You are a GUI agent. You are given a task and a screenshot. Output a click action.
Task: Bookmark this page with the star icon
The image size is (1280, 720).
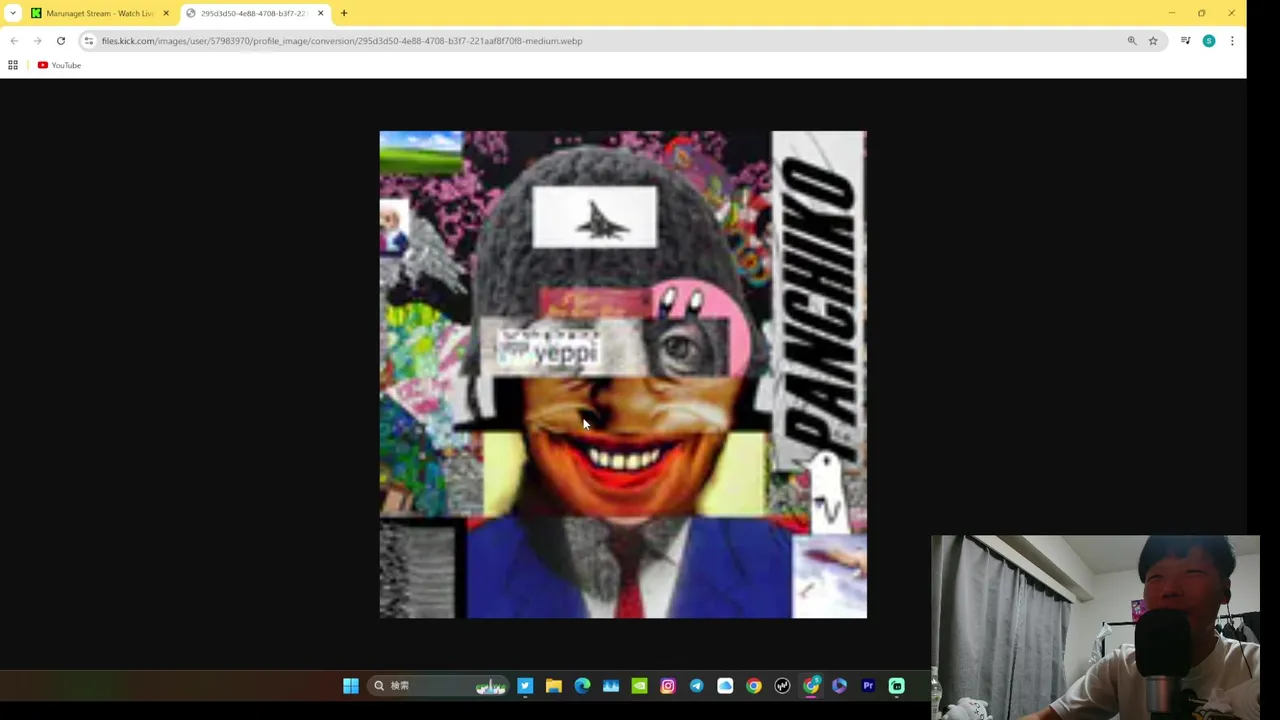(1153, 41)
